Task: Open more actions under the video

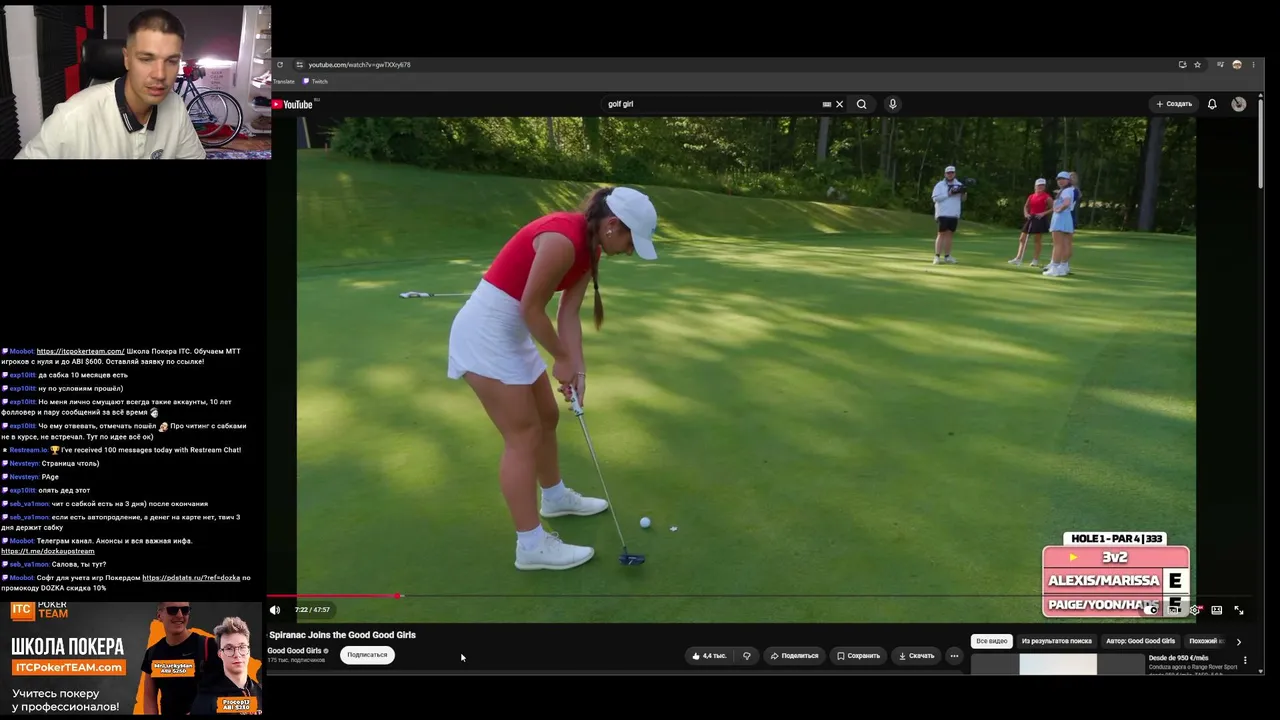Action: [954, 656]
